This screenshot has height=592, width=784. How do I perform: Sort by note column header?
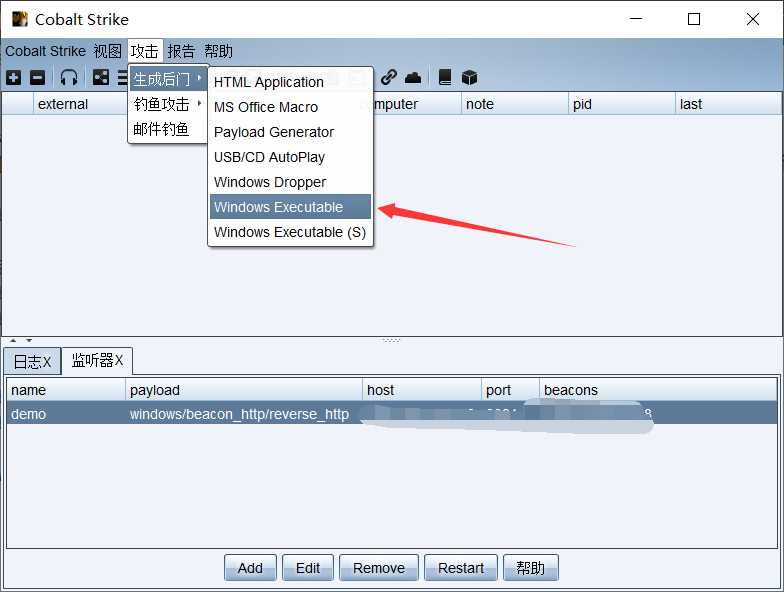coord(514,104)
